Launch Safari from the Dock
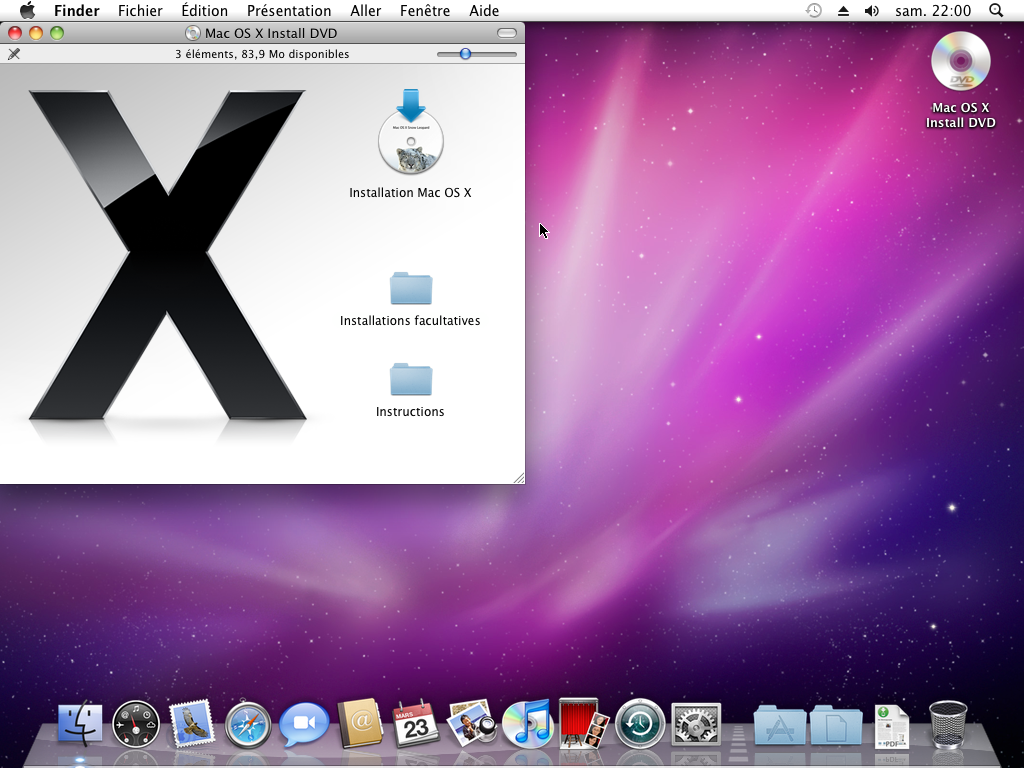 (x=248, y=724)
